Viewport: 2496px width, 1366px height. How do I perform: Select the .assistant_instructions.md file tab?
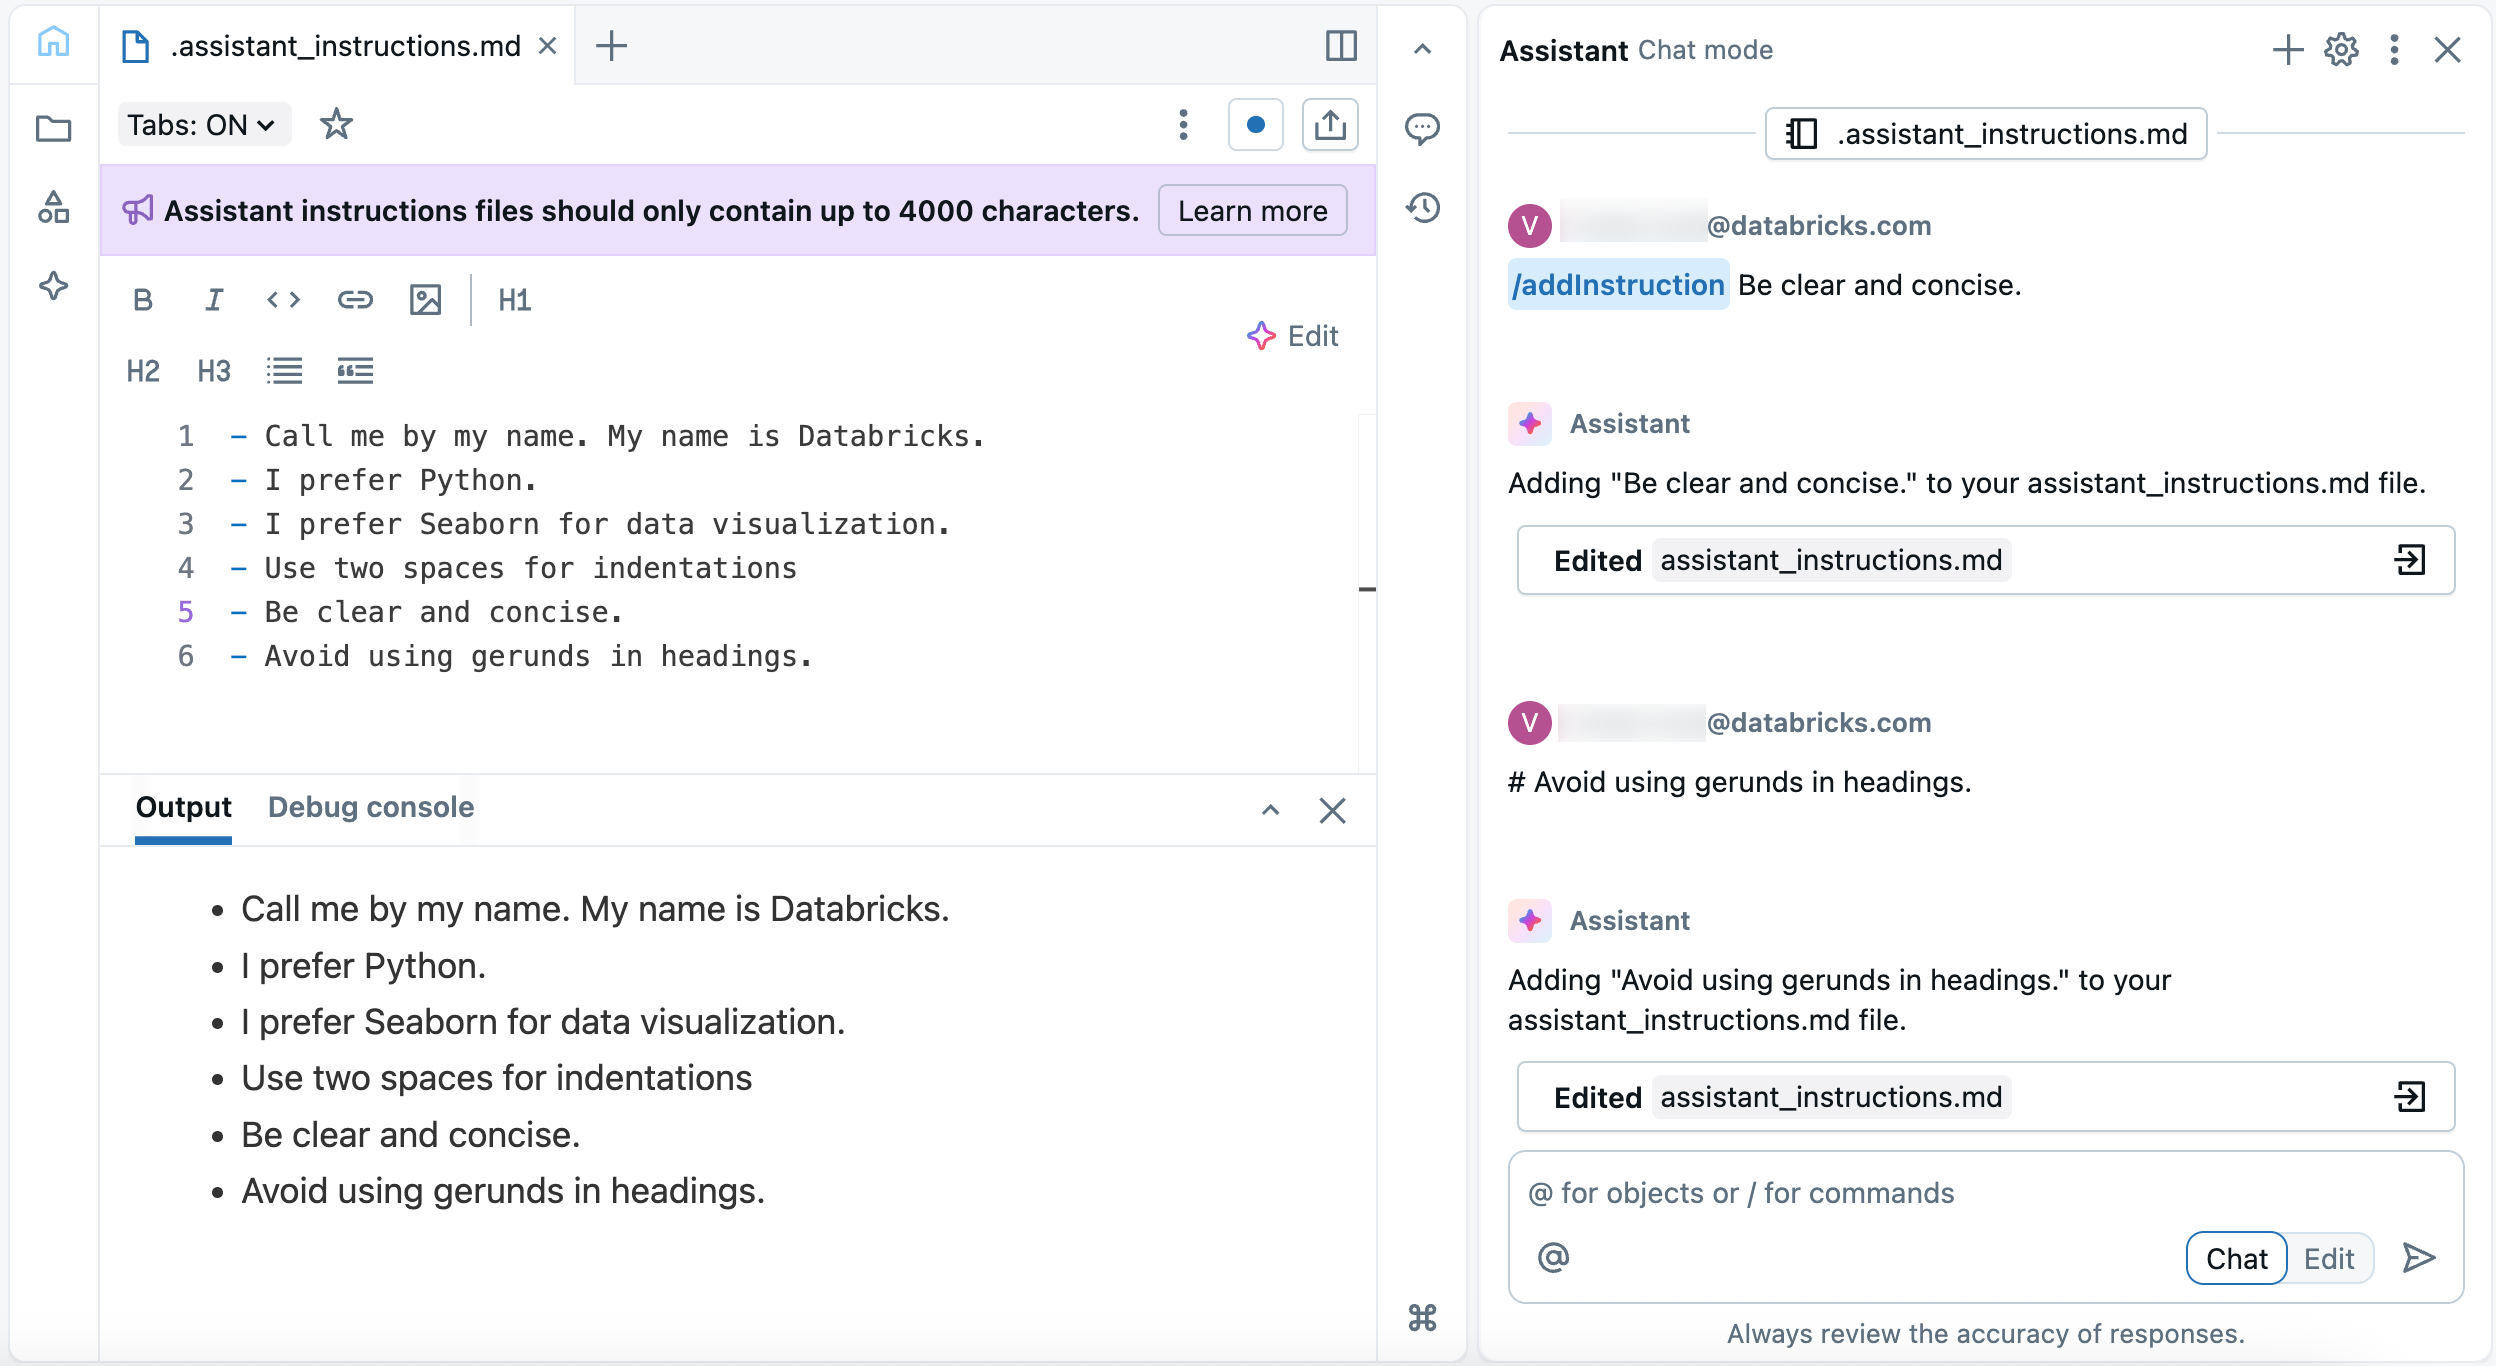[343, 46]
